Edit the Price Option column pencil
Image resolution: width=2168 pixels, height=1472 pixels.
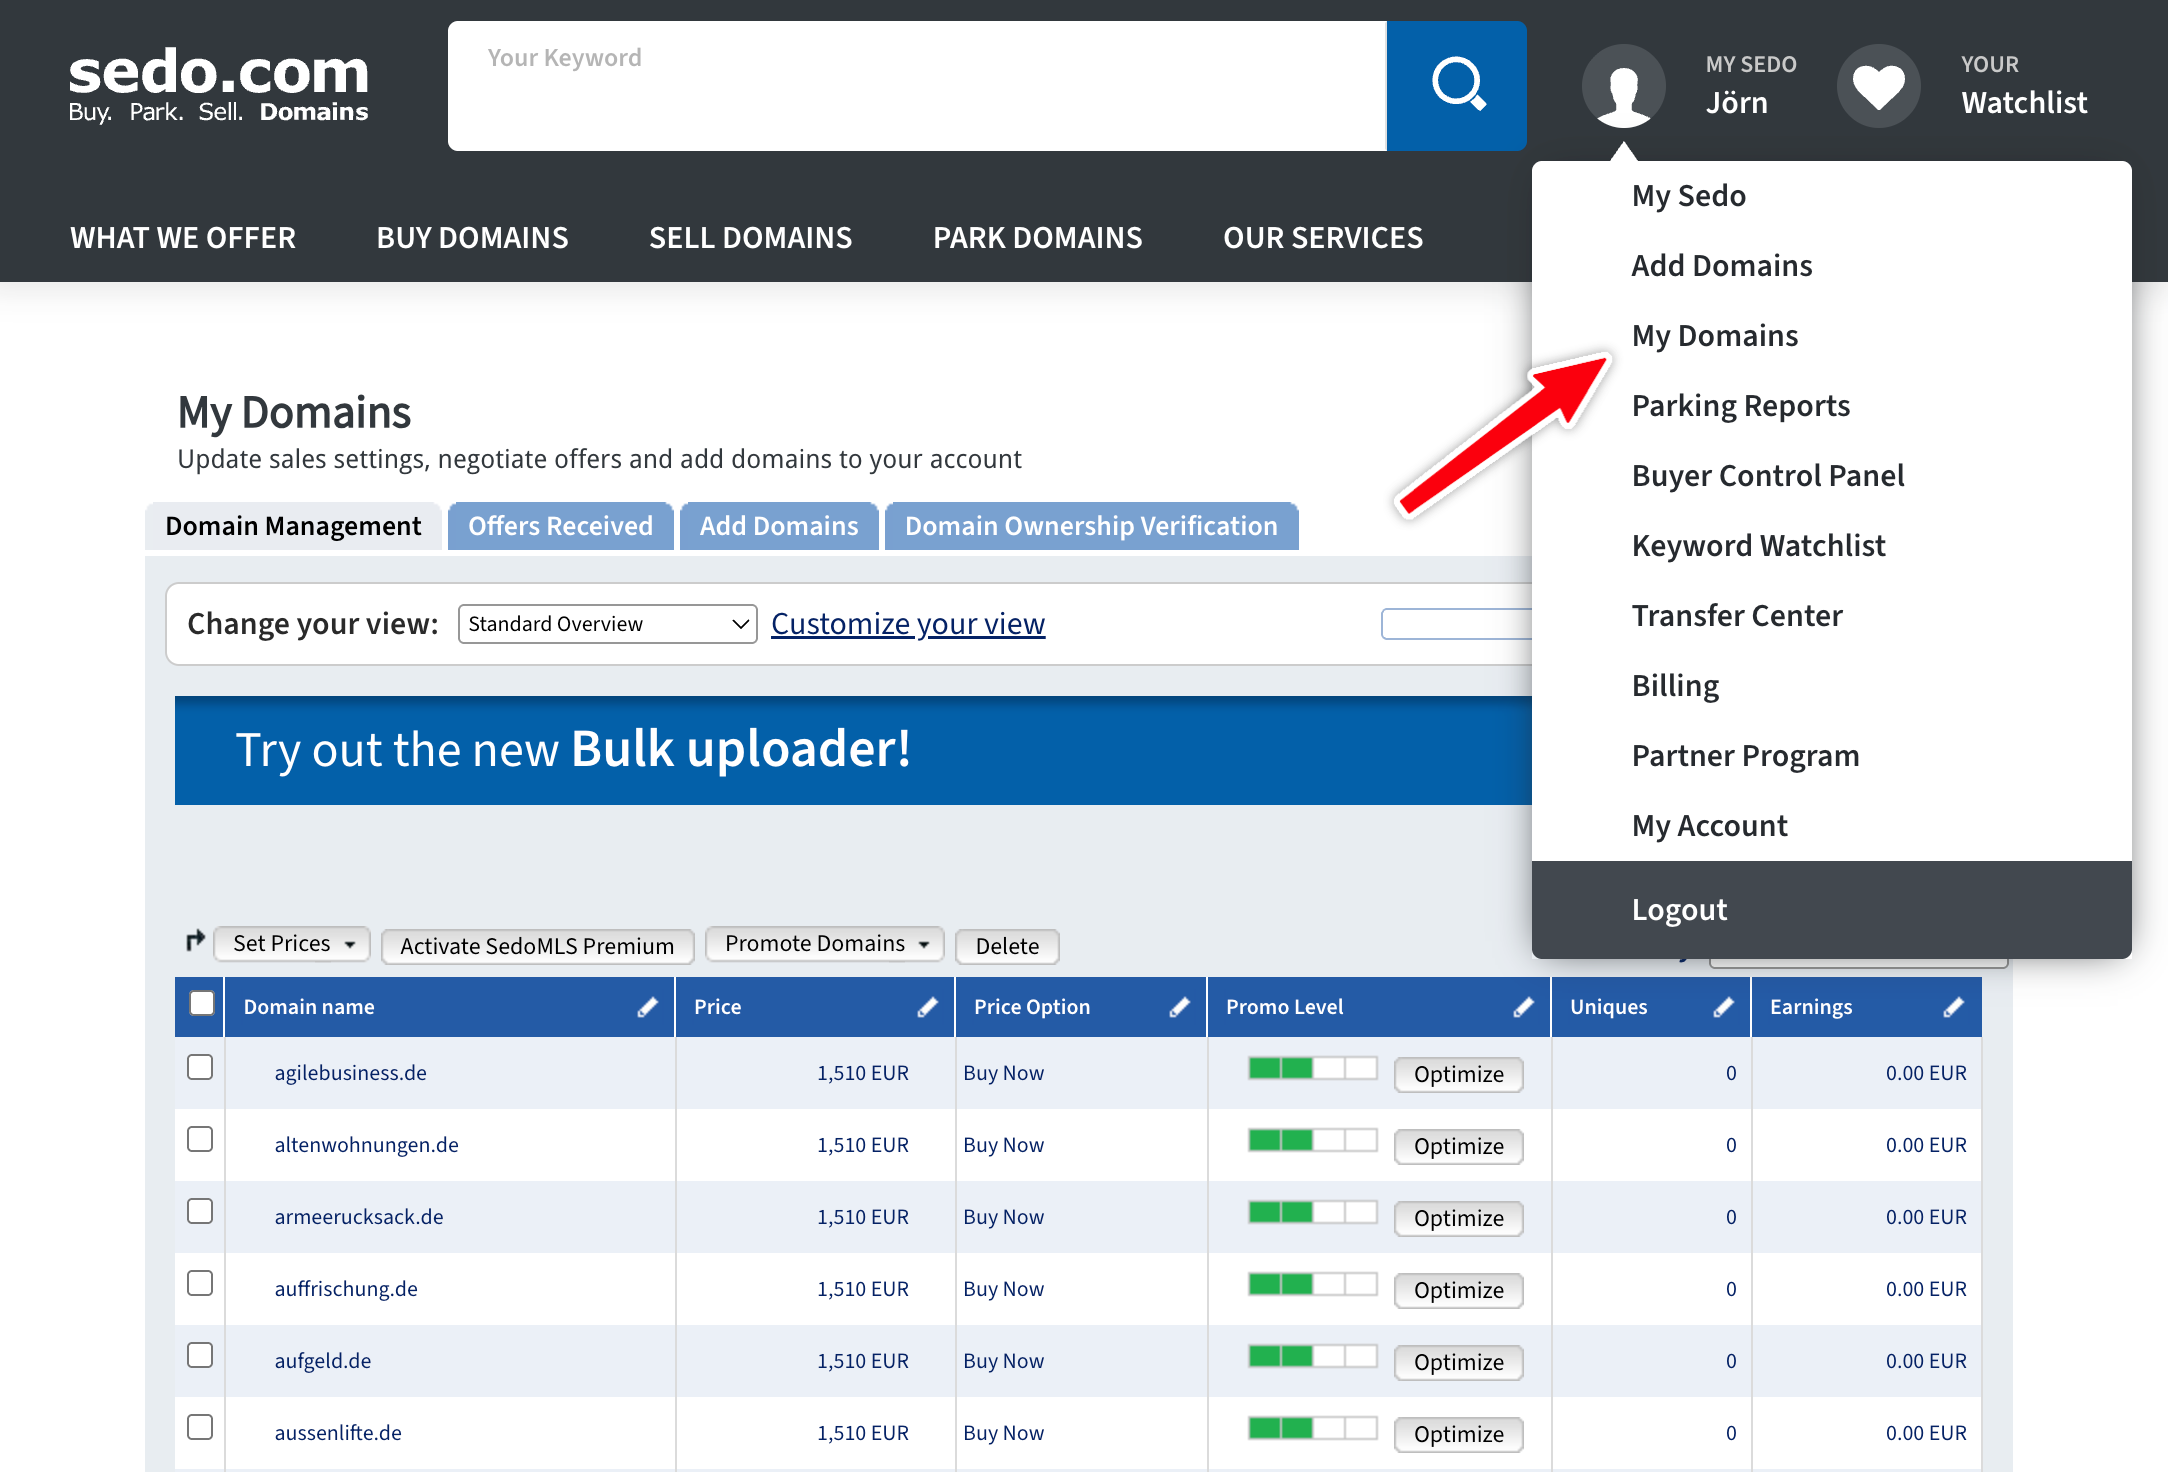click(1180, 1007)
